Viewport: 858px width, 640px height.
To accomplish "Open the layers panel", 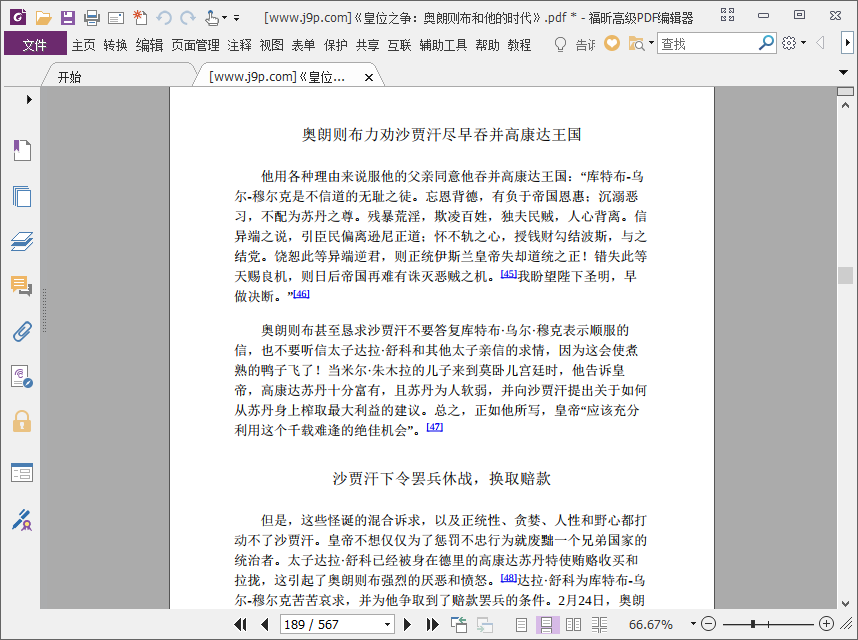I will pos(22,241).
